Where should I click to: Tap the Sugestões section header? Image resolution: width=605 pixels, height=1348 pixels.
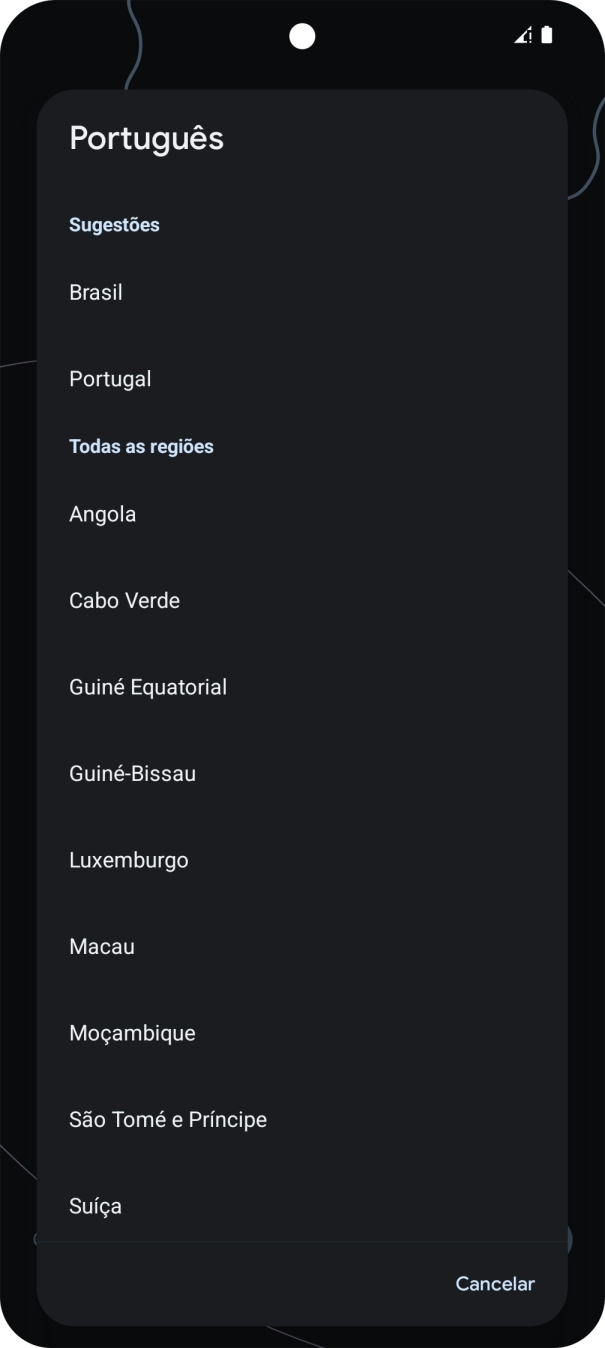click(x=114, y=224)
